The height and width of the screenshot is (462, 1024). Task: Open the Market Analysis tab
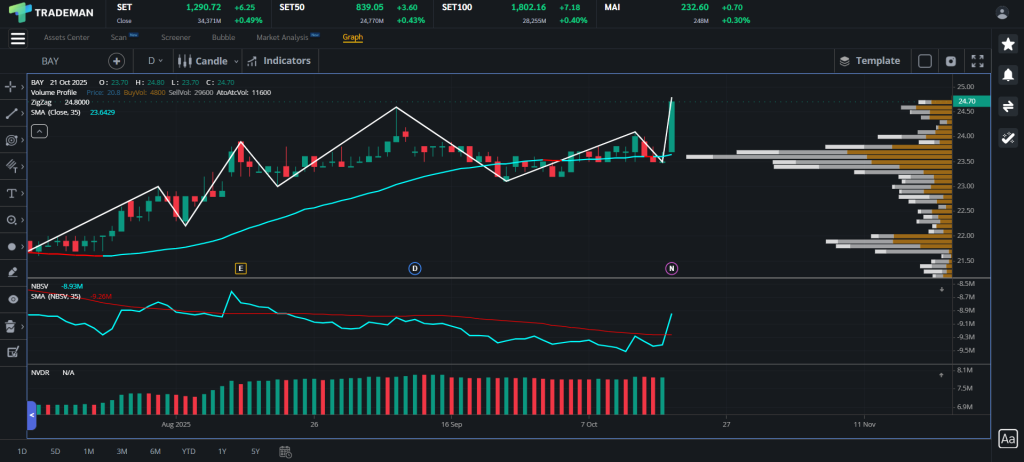282,37
